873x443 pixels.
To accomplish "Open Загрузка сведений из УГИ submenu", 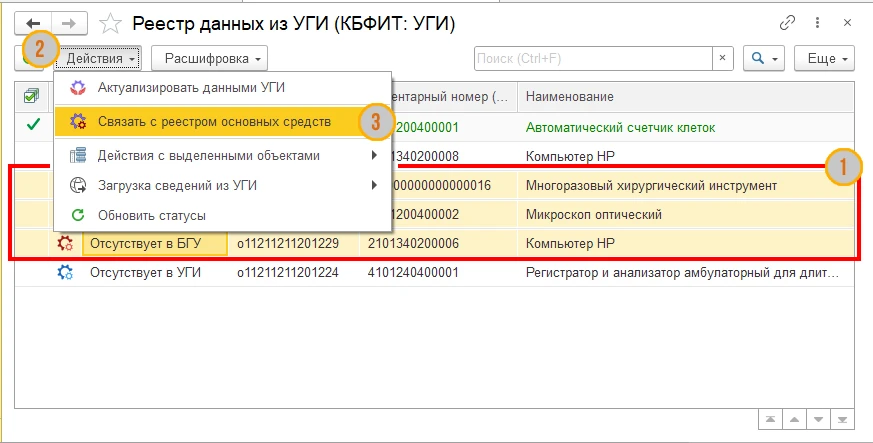I will tap(223, 185).
